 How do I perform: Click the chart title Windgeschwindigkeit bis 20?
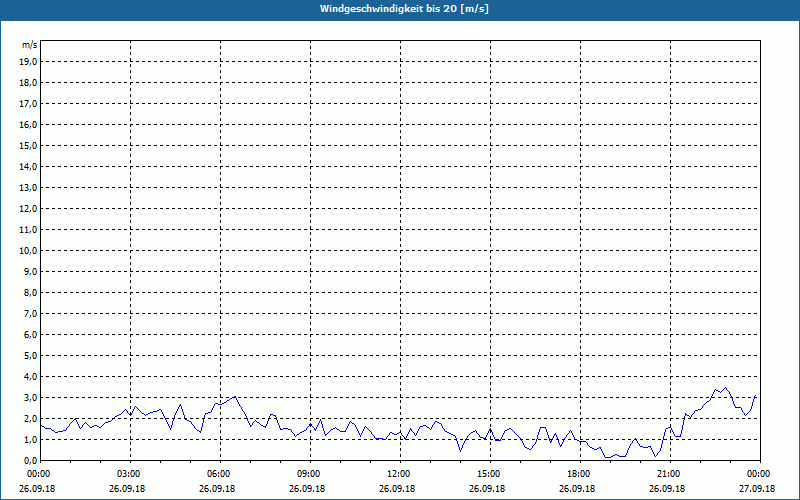tap(404, 9)
